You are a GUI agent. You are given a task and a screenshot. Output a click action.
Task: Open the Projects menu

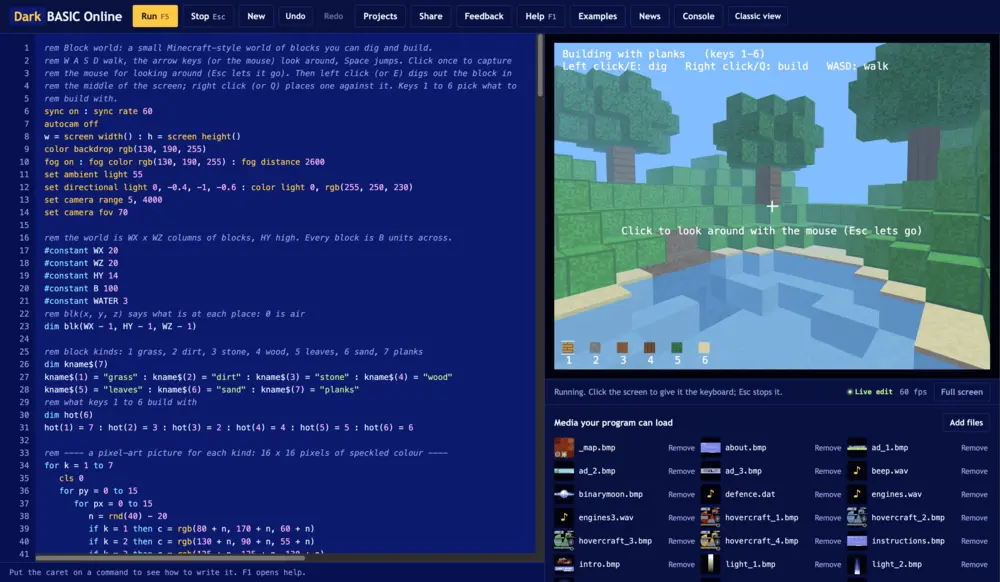click(x=380, y=16)
